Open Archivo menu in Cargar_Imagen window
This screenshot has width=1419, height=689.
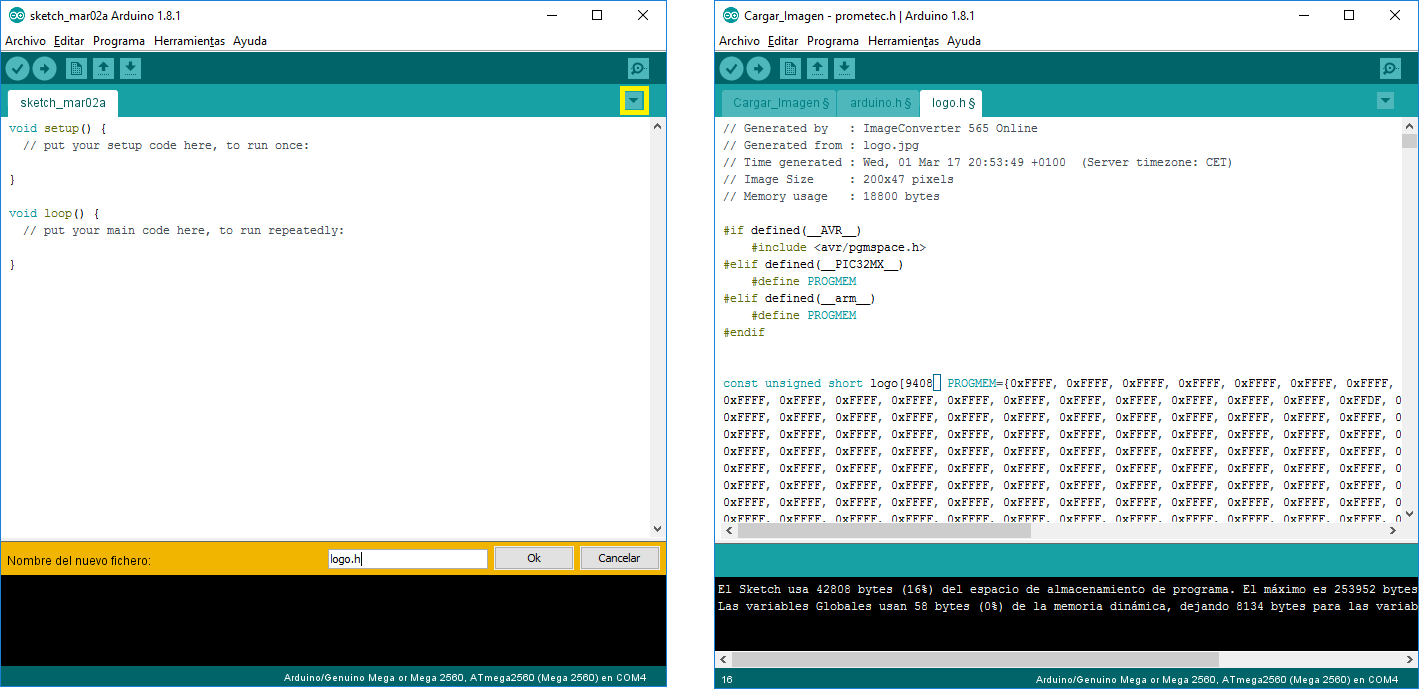click(x=739, y=41)
